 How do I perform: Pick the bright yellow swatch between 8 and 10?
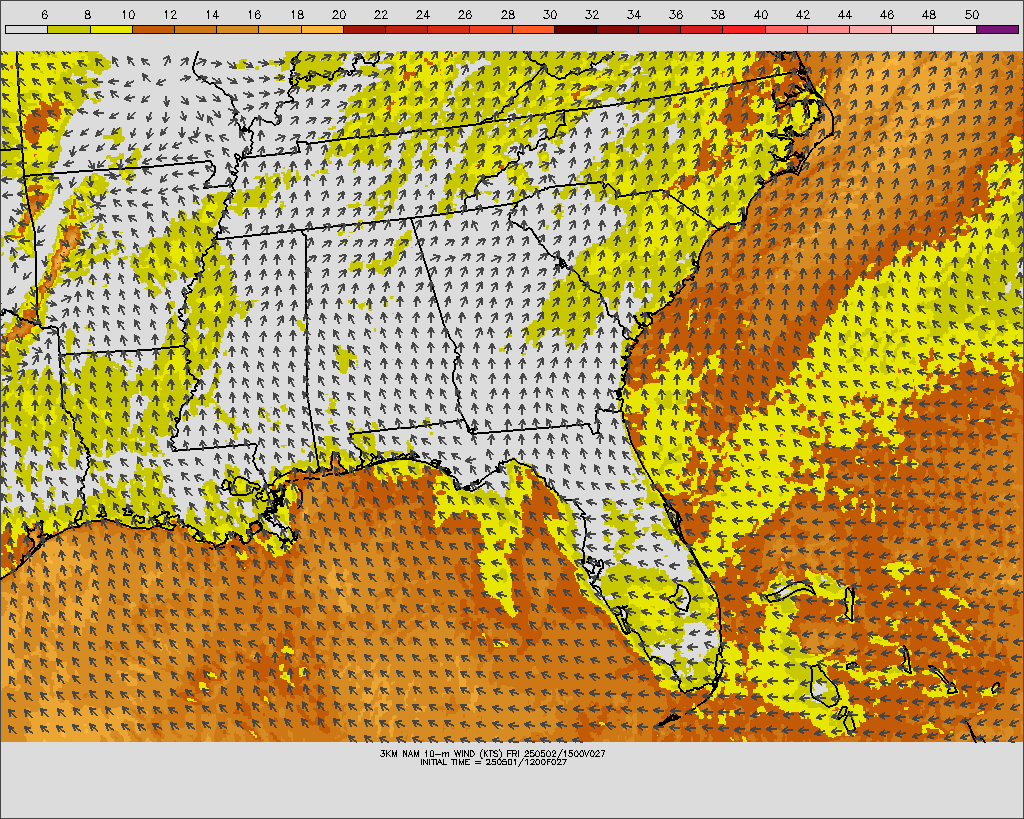[111, 29]
